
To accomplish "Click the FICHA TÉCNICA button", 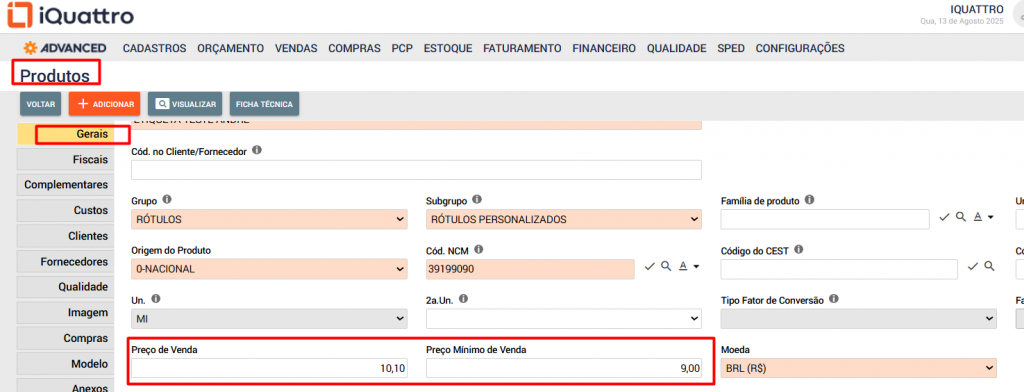I will click(264, 104).
